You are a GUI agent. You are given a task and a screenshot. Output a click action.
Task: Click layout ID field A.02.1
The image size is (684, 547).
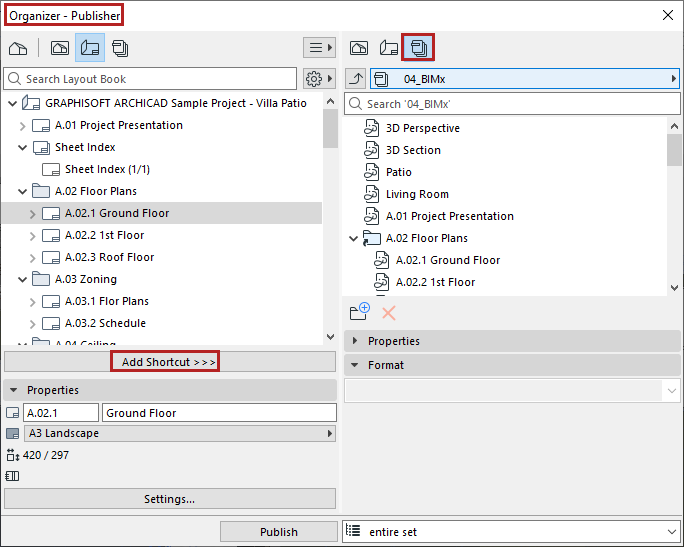(61, 413)
